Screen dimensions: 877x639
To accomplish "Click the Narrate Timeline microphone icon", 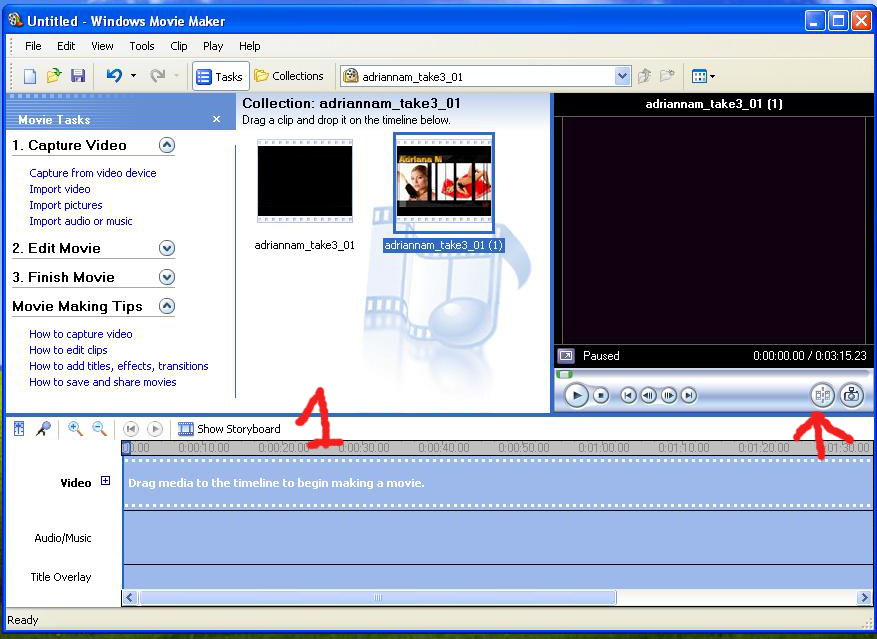I will [x=43, y=429].
